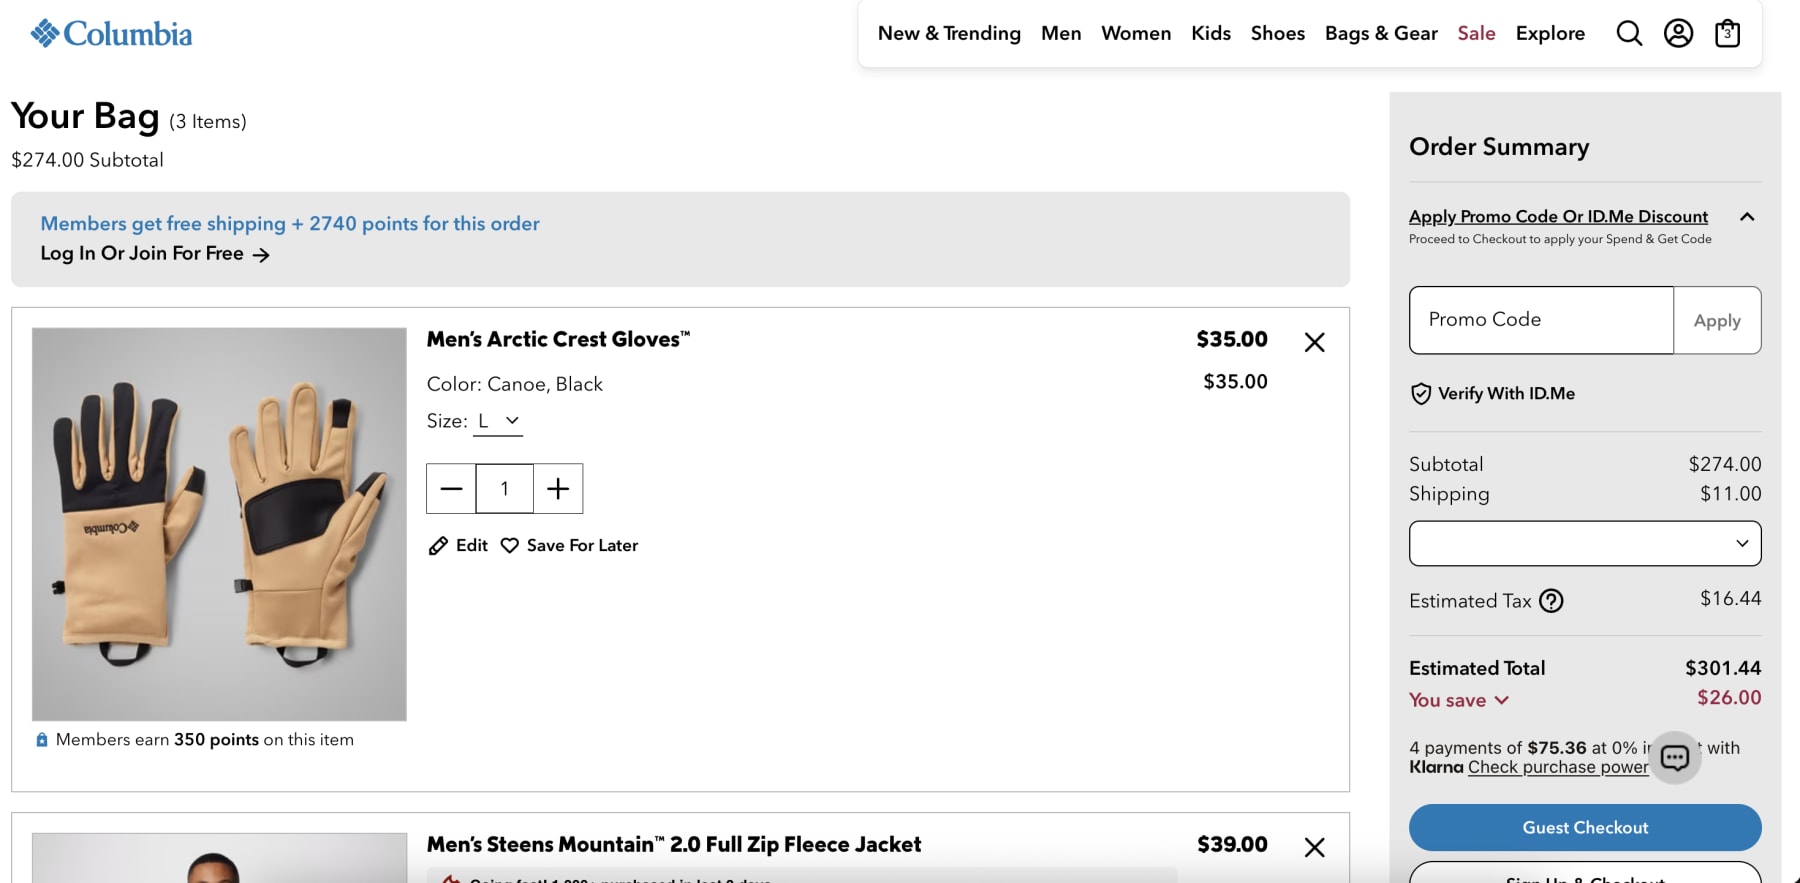Open the Sale menu
The image size is (1800, 883).
(x=1476, y=34)
